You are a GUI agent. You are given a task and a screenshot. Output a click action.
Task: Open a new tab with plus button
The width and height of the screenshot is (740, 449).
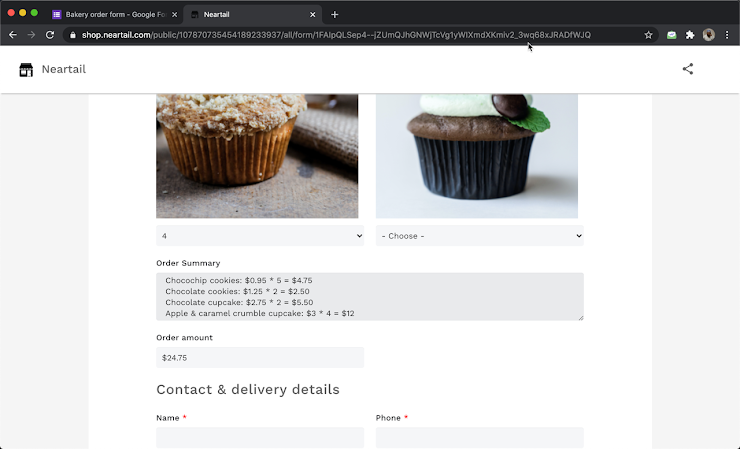click(335, 15)
